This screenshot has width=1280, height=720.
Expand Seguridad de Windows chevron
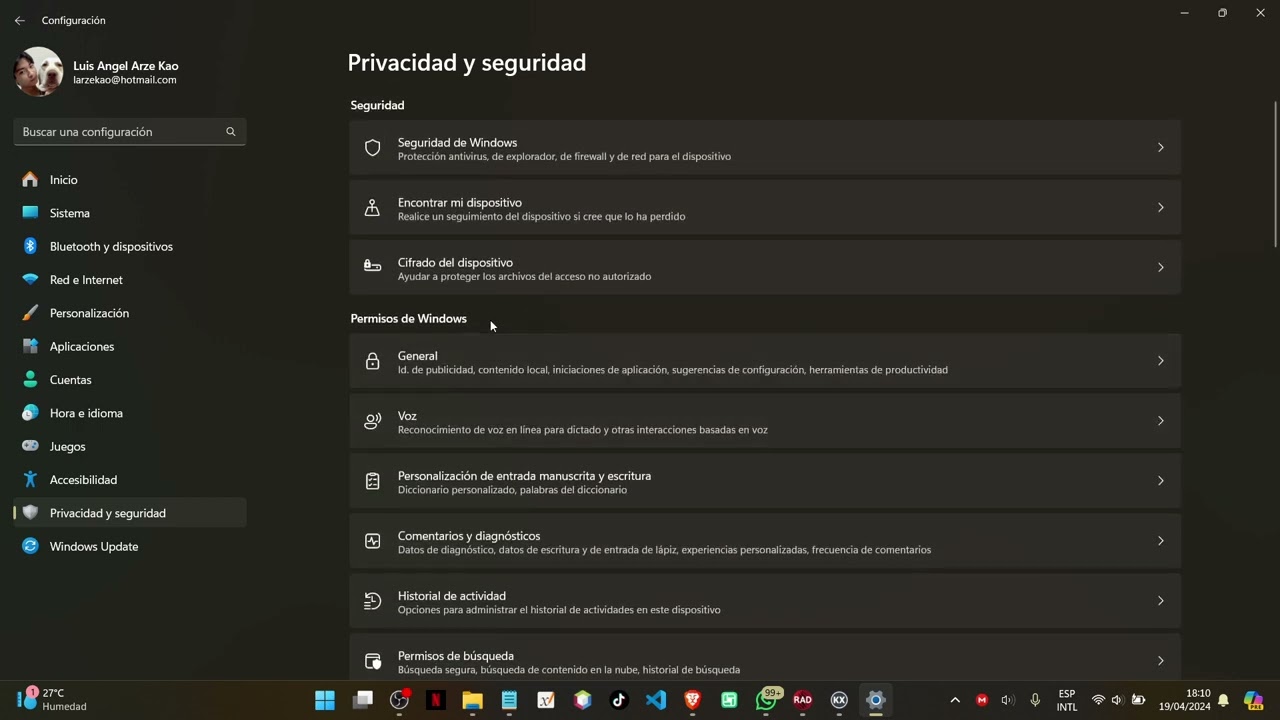coord(1161,148)
